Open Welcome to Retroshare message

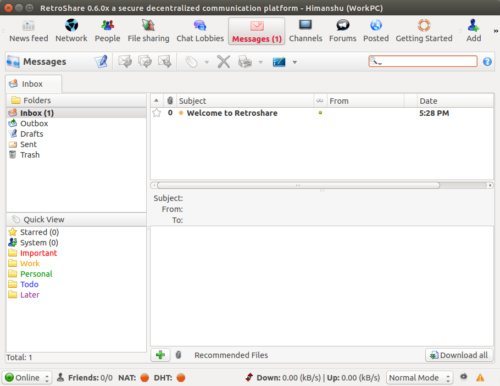pyautogui.click(x=232, y=113)
